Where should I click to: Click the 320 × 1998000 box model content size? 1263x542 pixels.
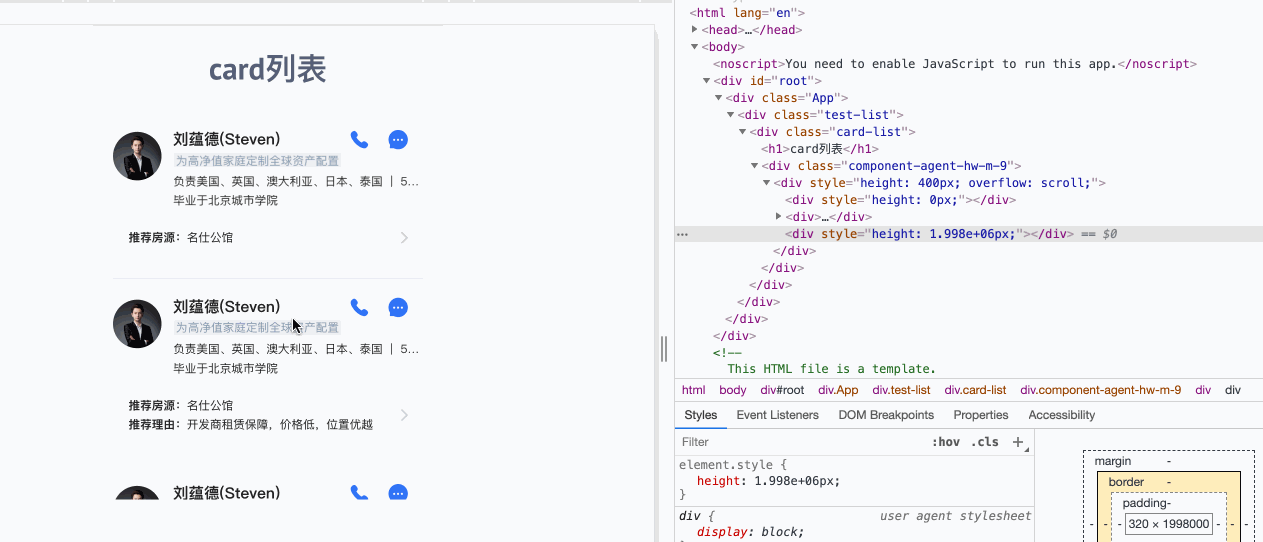click(x=1169, y=524)
